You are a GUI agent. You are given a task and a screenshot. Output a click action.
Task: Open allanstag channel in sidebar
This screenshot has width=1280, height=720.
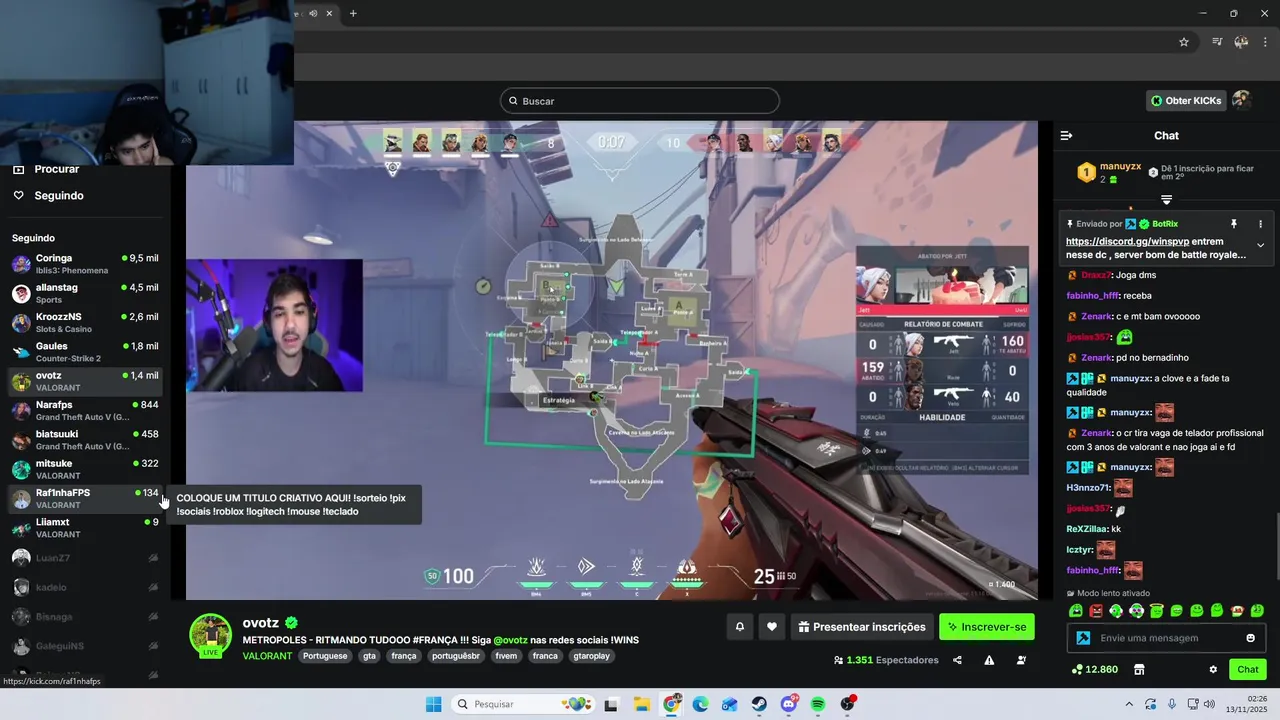85,293
